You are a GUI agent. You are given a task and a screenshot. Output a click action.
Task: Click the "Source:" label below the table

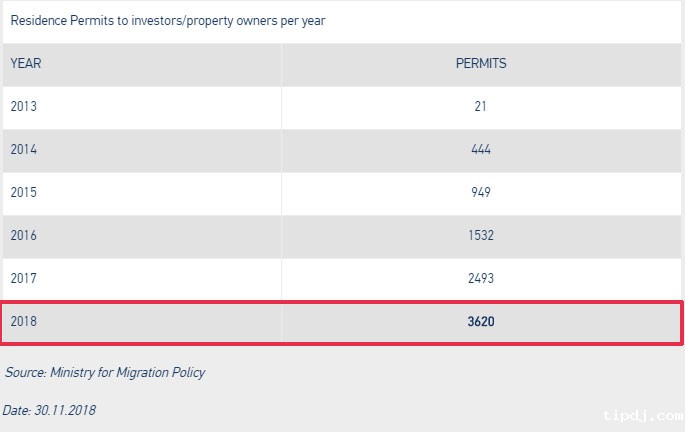[26, 373]
